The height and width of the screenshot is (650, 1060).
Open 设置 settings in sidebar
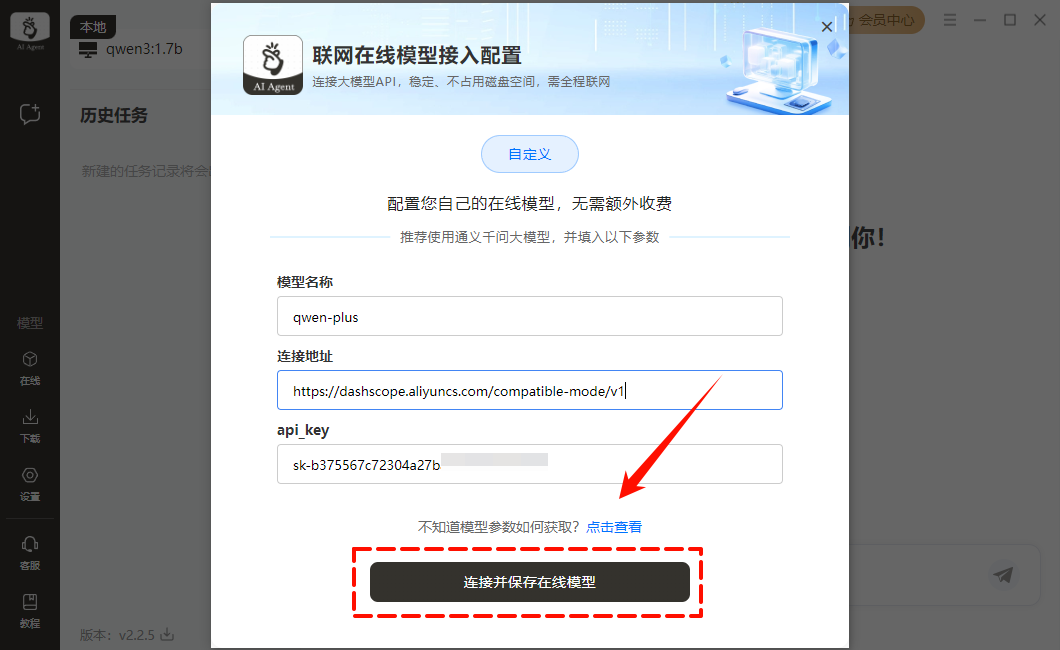(x=30, y=484)
